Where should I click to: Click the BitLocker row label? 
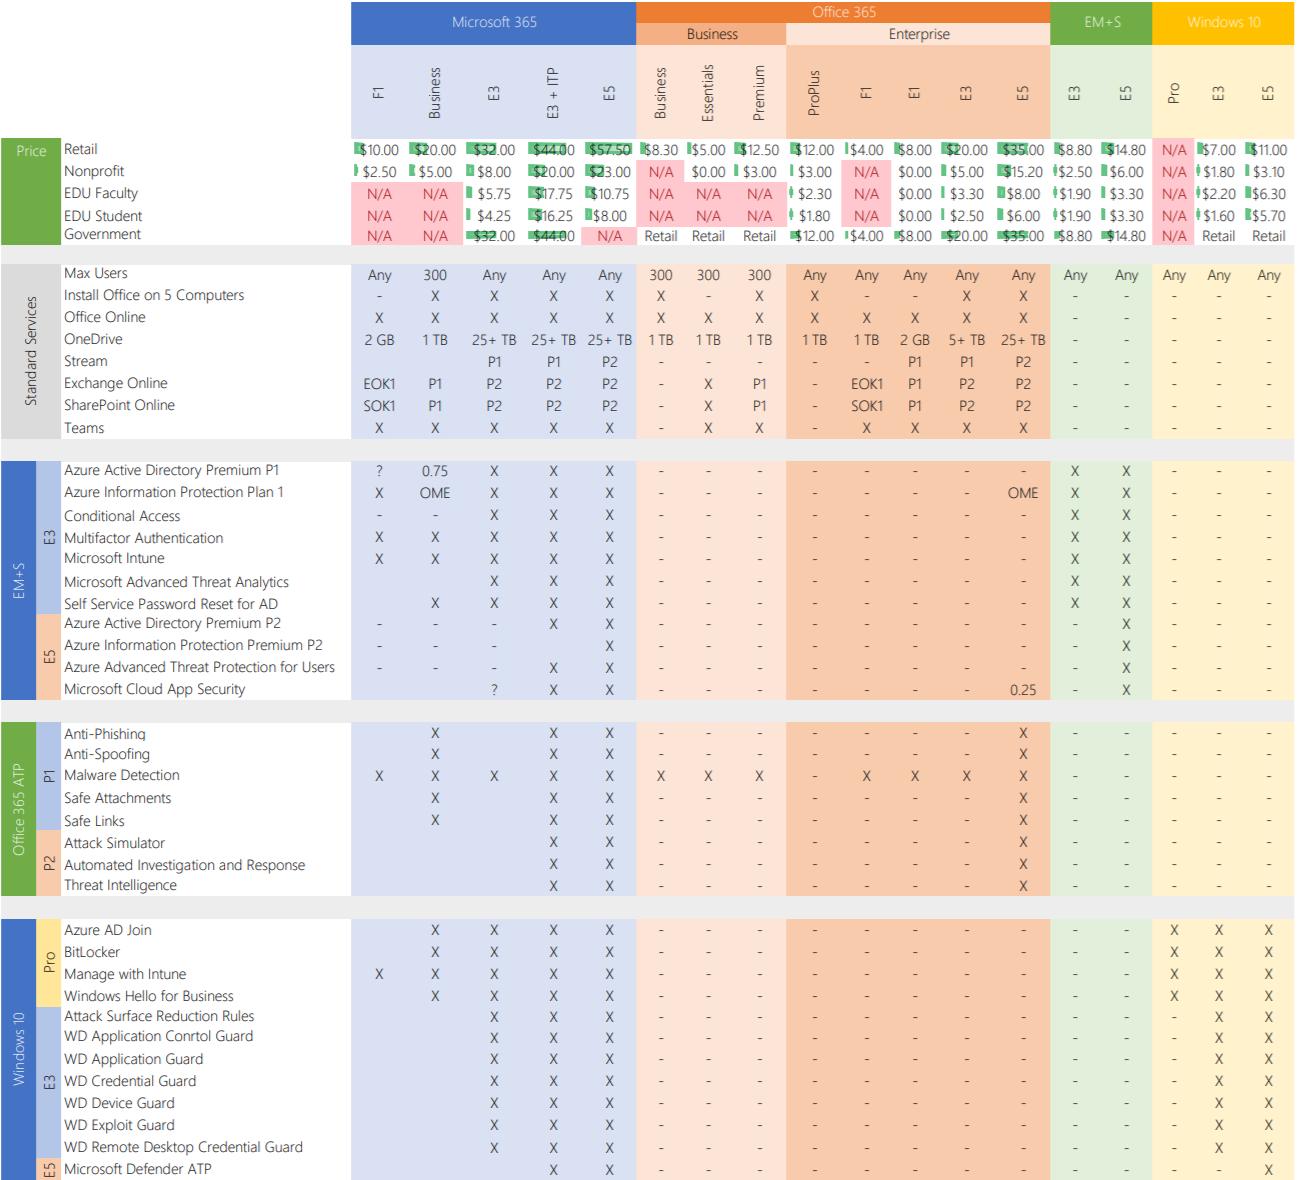[92, 952]
